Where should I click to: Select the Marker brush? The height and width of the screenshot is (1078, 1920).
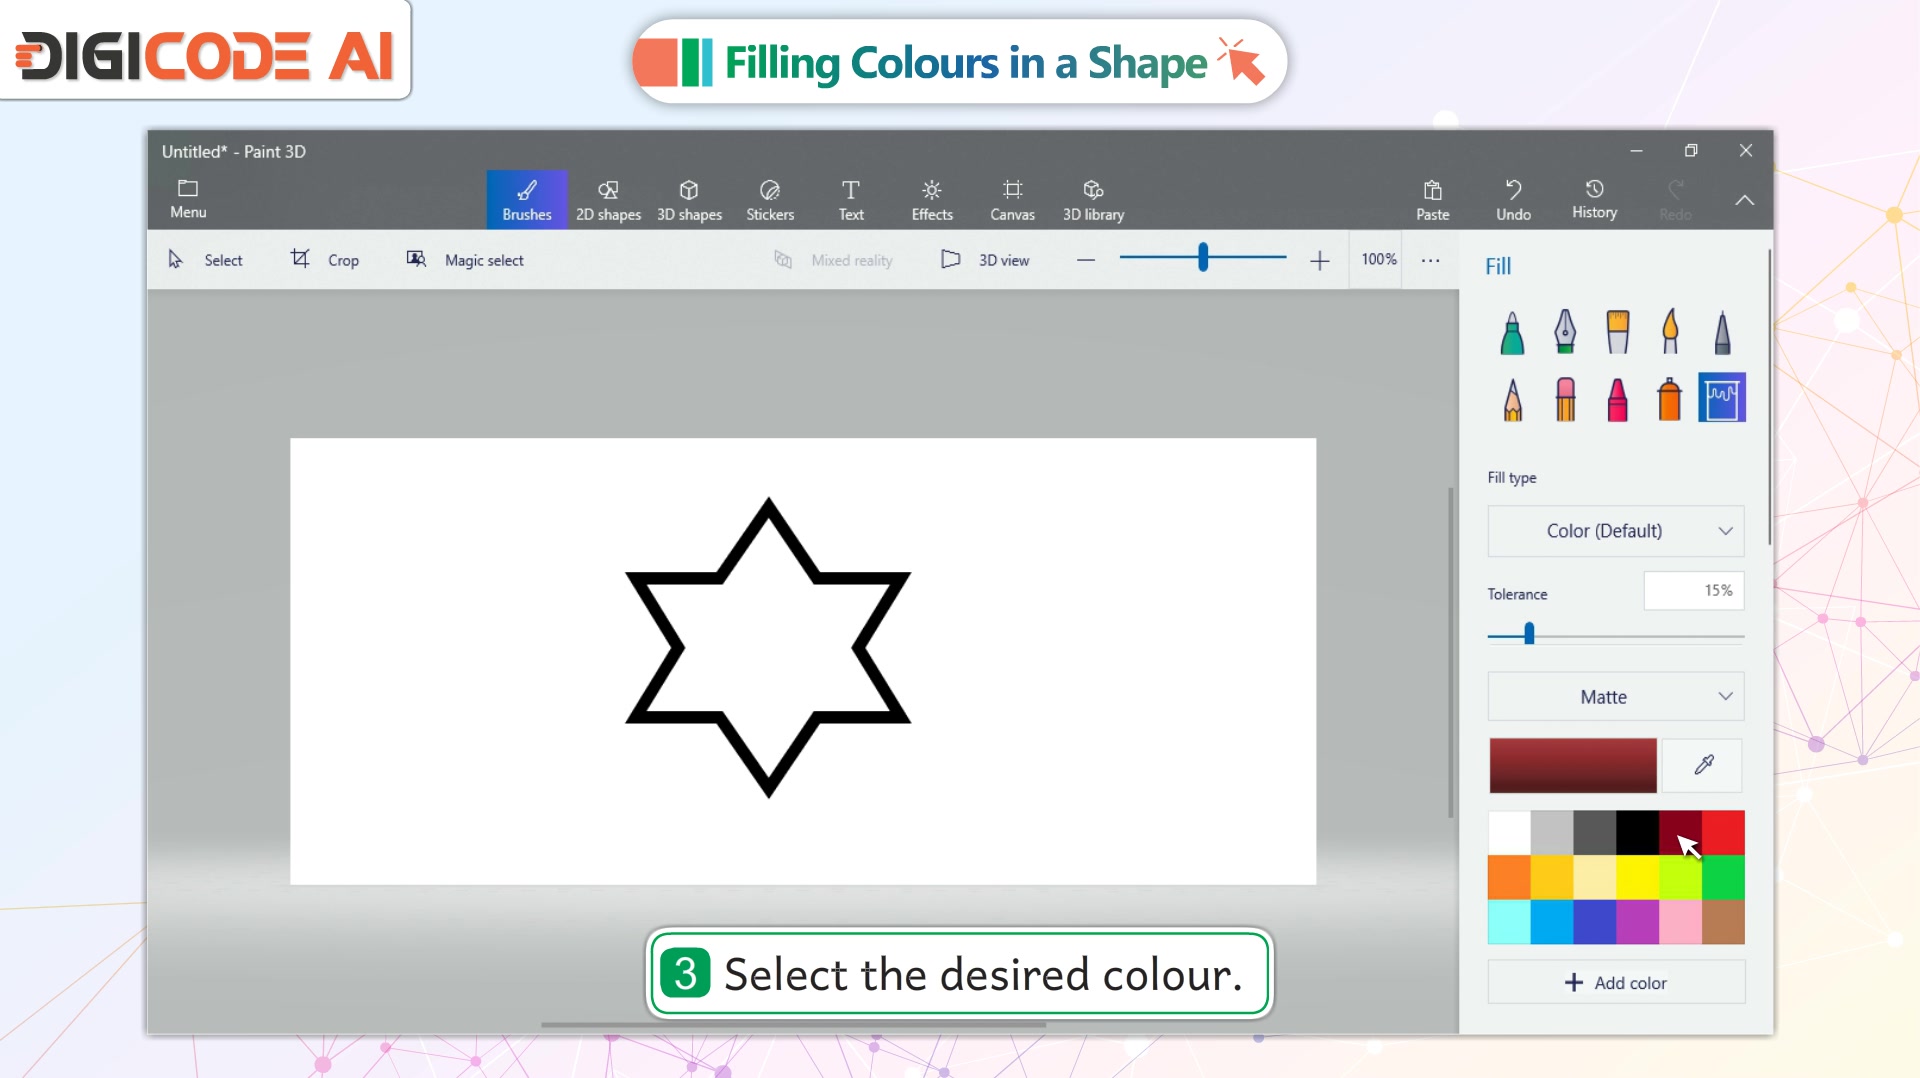coord(1512,333)
